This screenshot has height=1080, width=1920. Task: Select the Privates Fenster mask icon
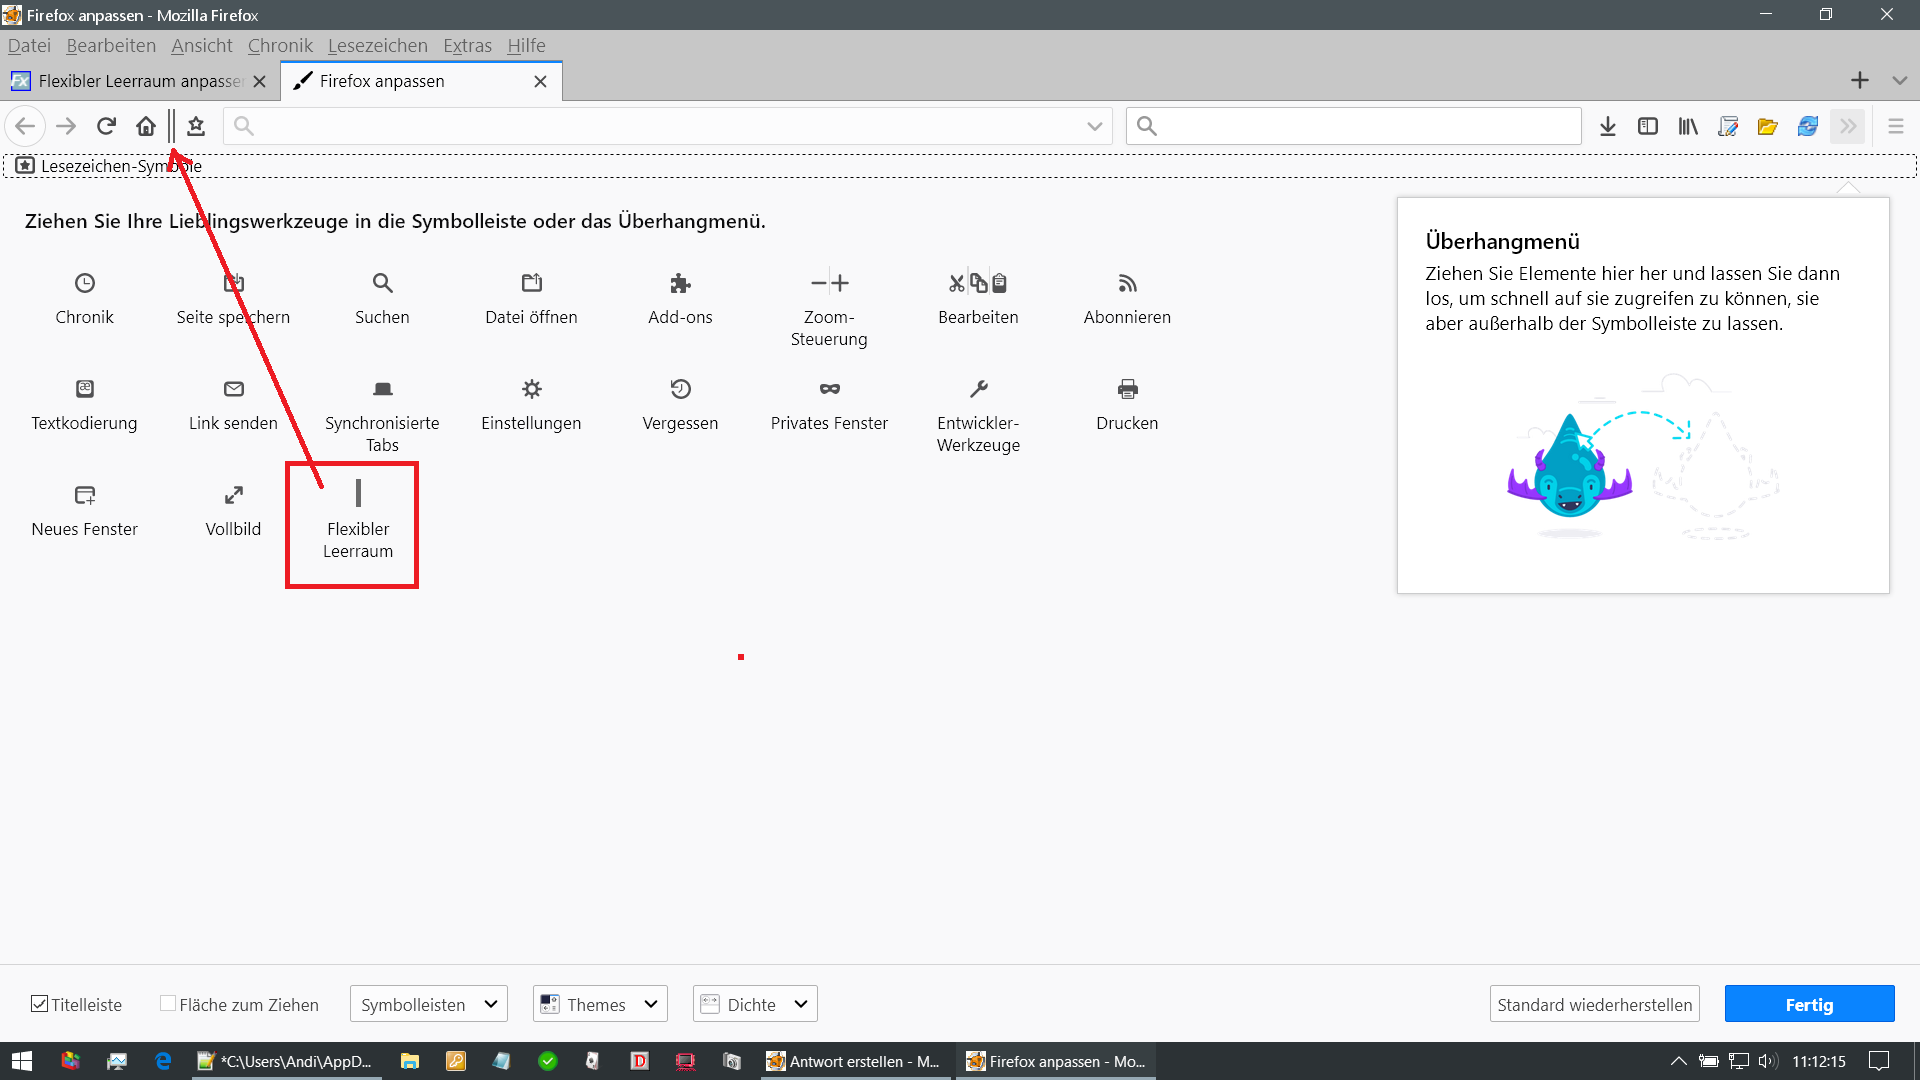(829, 389)
